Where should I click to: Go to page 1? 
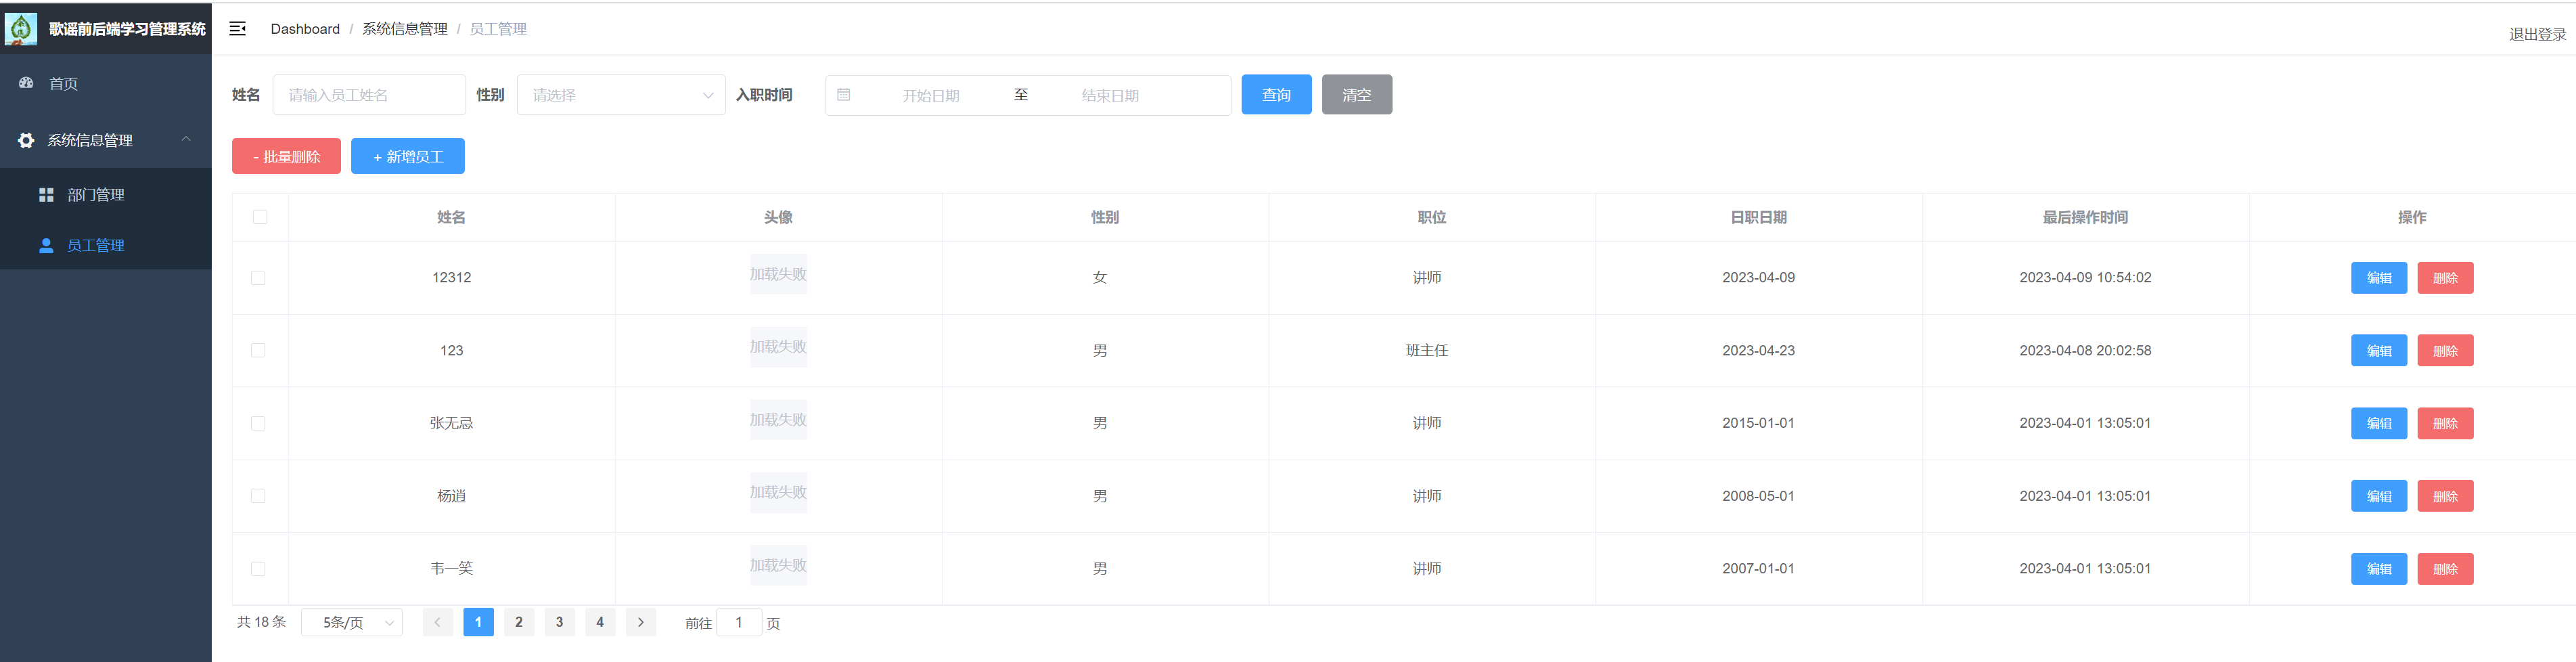coord(478,622)
